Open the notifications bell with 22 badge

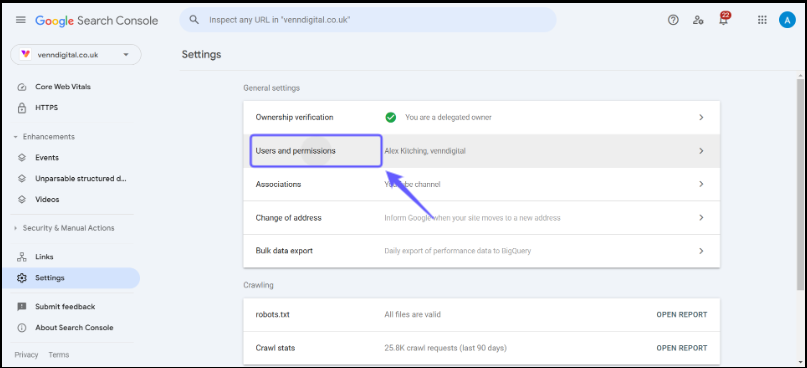click(724, 19)
